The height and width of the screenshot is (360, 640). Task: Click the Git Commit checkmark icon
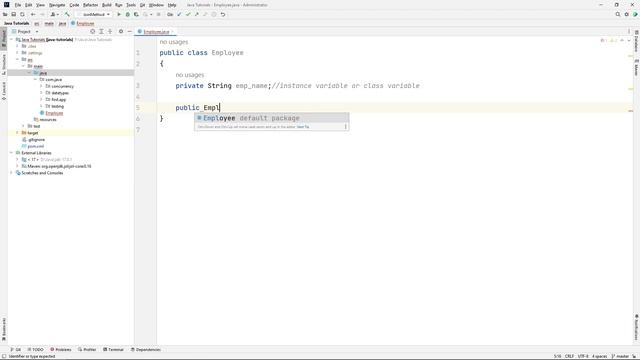(x=188, y=14)
